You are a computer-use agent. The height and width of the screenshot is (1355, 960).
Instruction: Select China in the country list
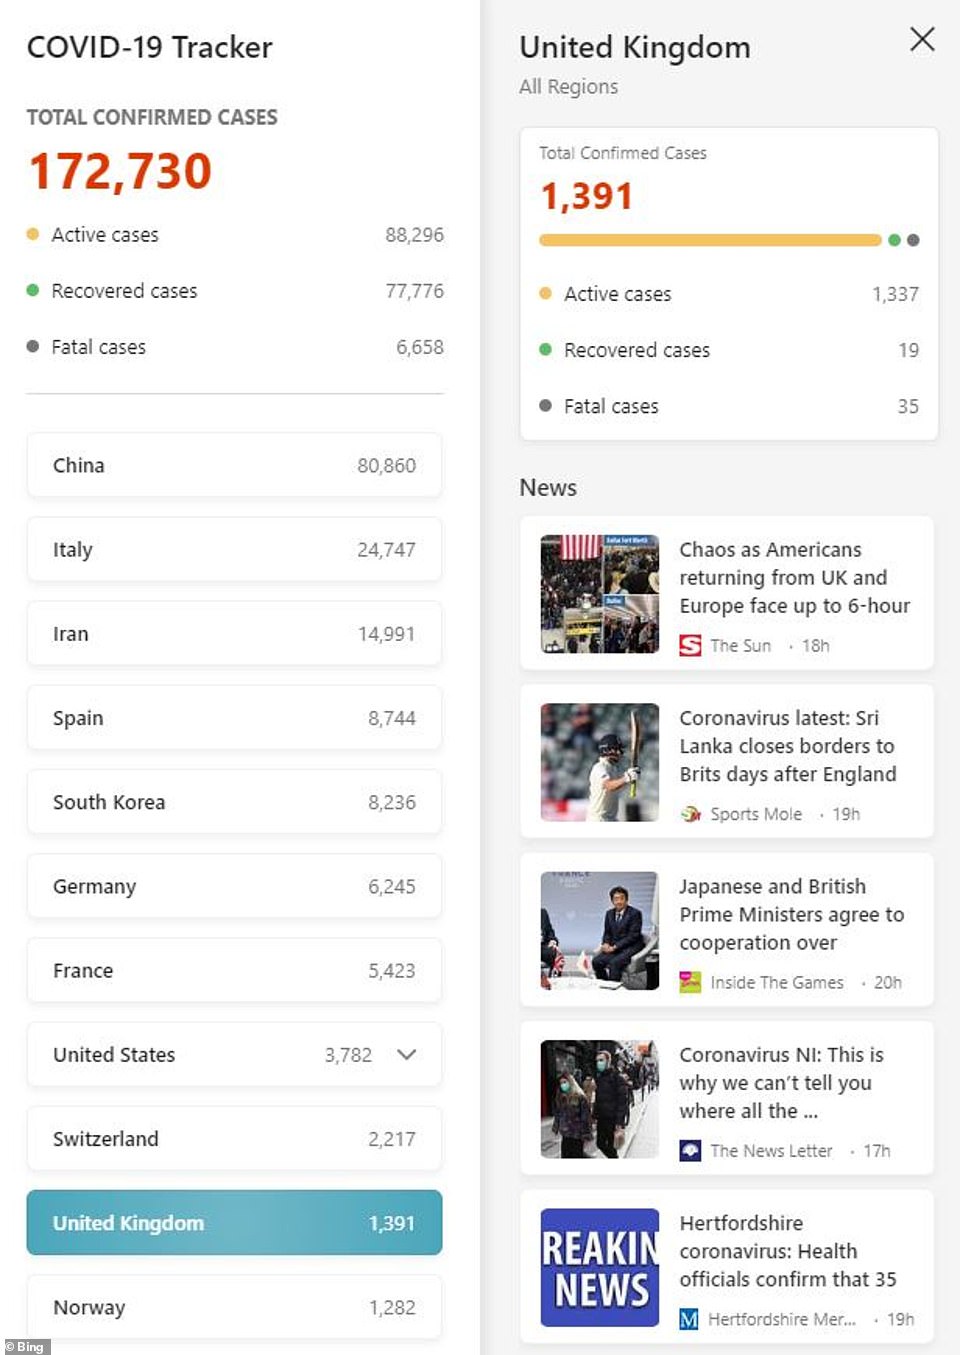tap(234, 465)
